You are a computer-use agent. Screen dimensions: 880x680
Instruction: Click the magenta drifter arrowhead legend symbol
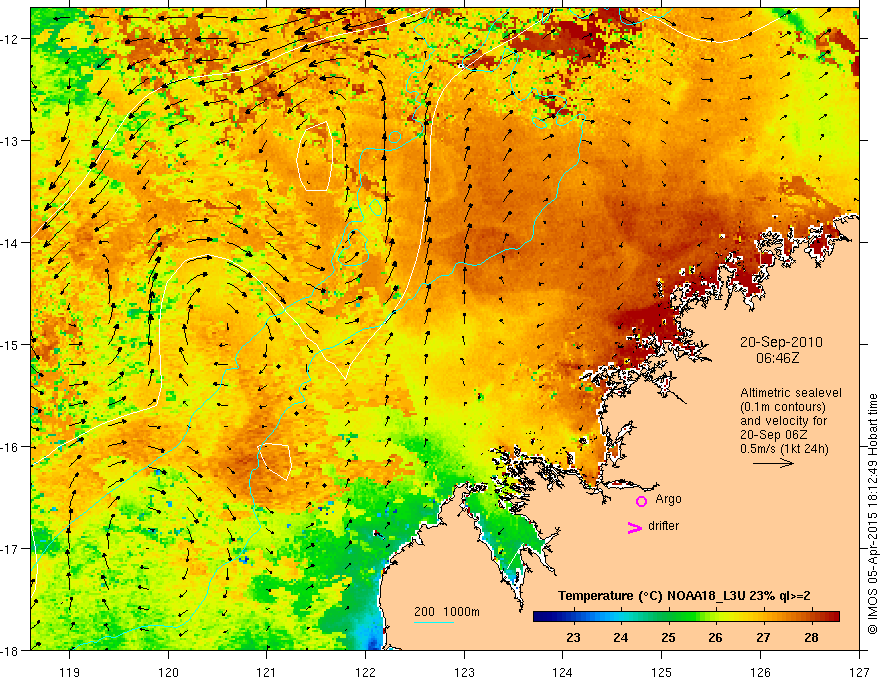click(635, 527)
